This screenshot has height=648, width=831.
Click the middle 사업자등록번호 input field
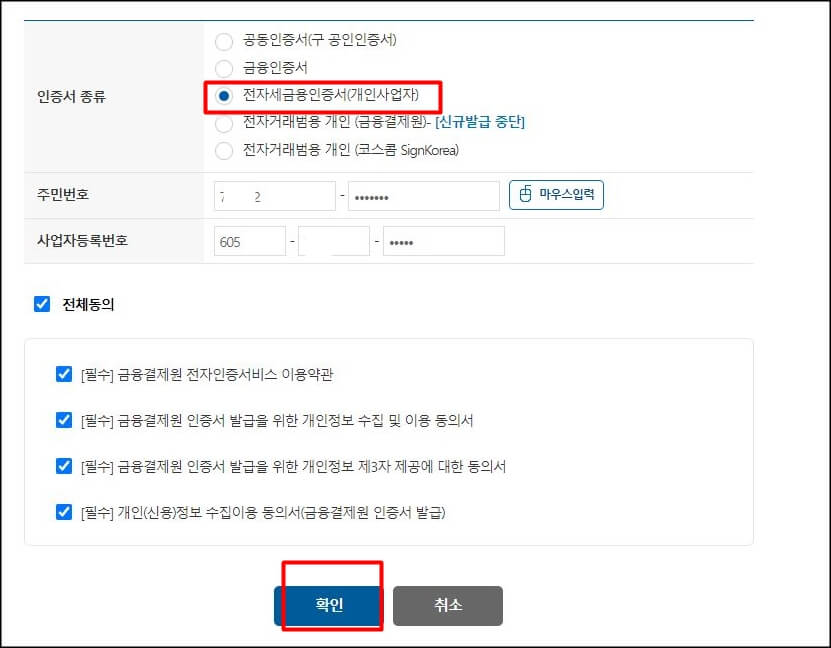[x=334, y=240]
